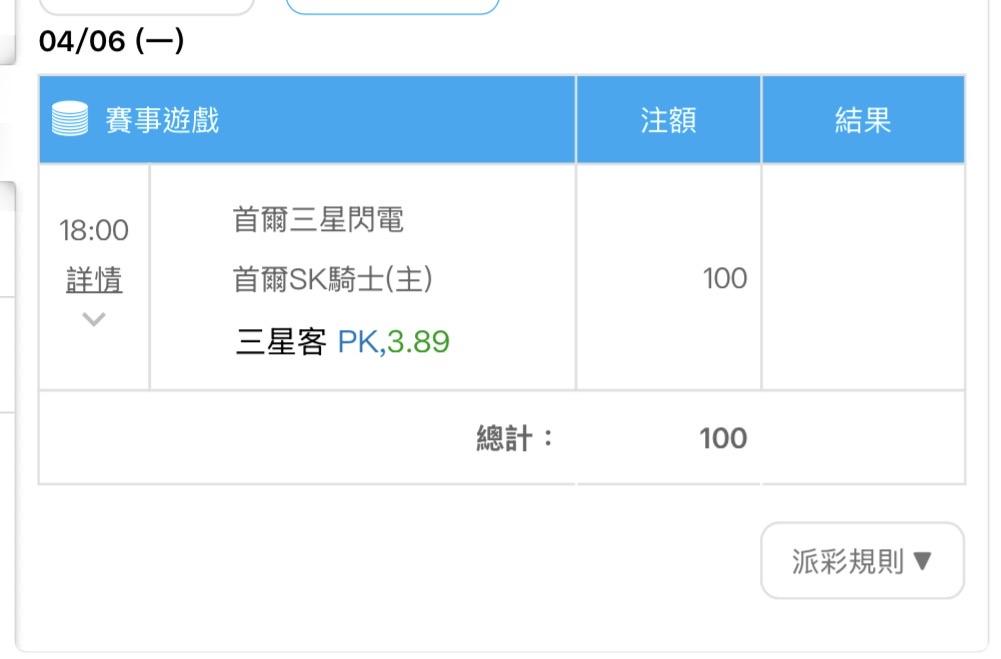Select home team 首爾SK騎士(主)

tap(332, 280)
